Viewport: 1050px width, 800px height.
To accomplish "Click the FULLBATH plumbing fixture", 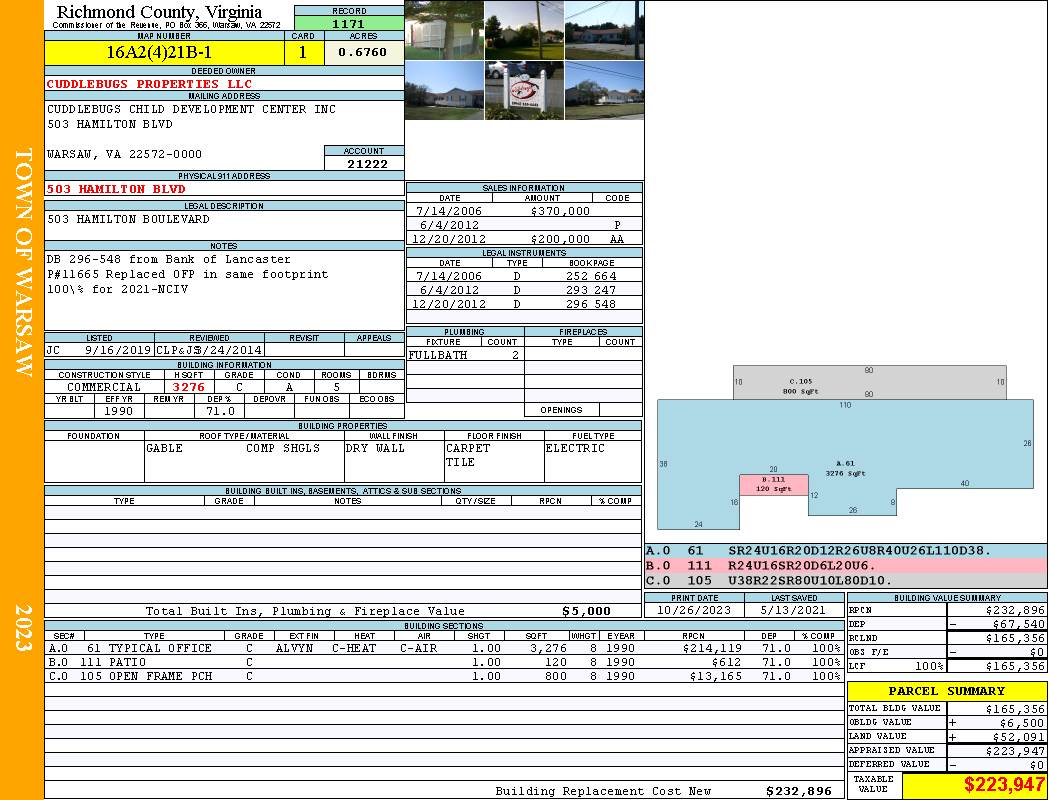I will click(438, 355).
